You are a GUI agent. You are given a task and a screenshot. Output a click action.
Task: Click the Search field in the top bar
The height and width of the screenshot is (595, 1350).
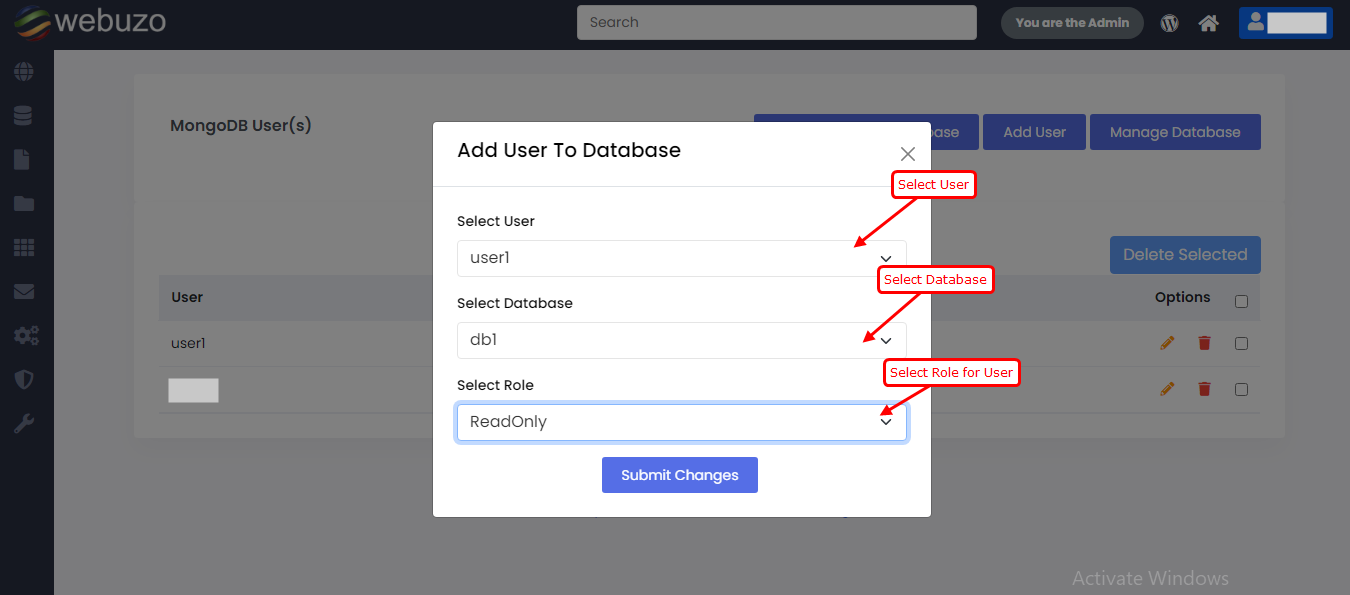coord(776,22)
